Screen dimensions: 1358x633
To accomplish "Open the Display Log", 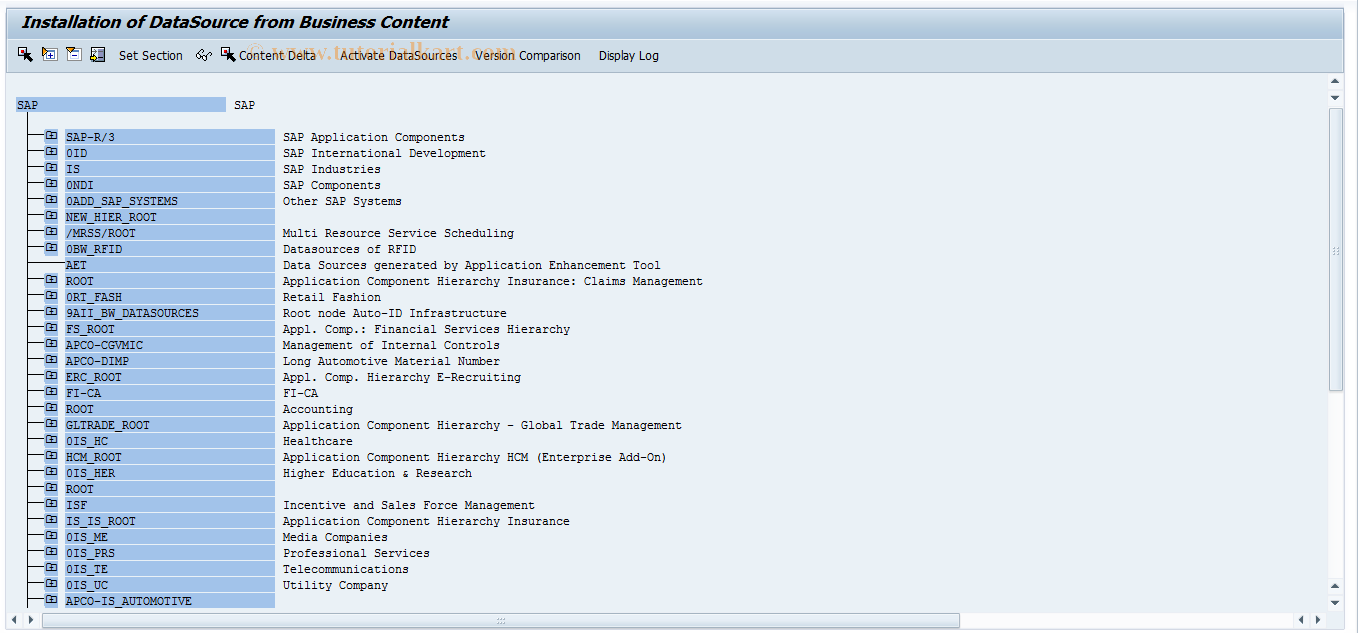I will (628, 56).
